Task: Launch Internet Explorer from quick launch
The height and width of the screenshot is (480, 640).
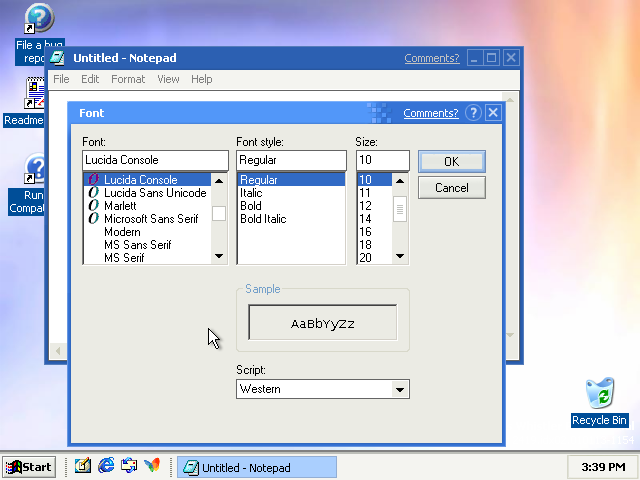Action: pos(106,465)
